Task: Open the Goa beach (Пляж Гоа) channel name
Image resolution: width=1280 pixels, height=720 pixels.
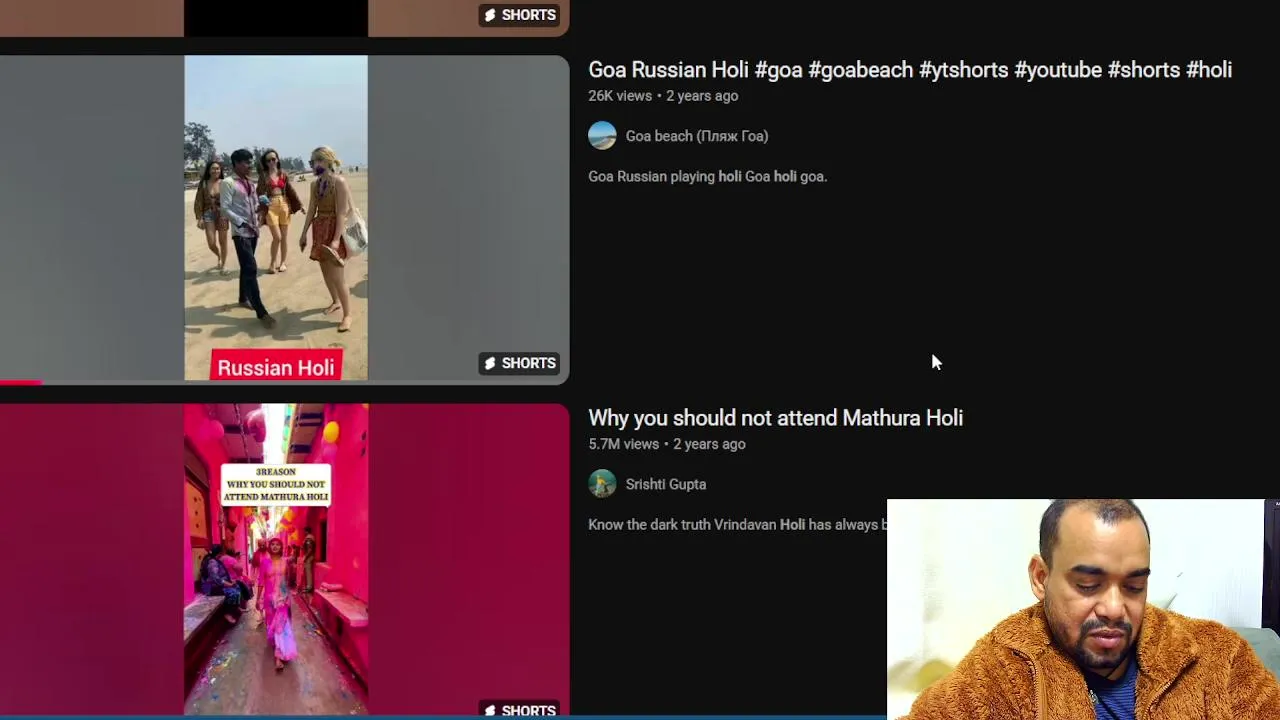Action: pos(696,136)
